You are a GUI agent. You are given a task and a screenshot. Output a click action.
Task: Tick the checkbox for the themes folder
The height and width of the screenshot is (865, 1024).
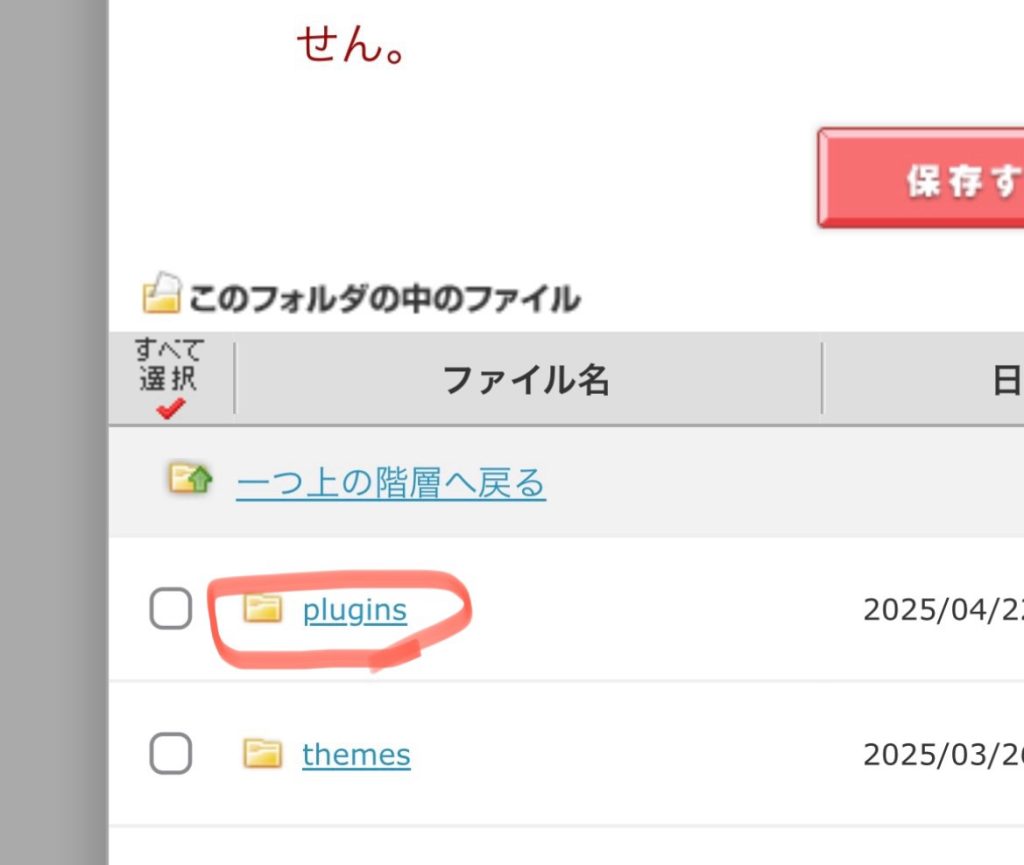[171, 753]
